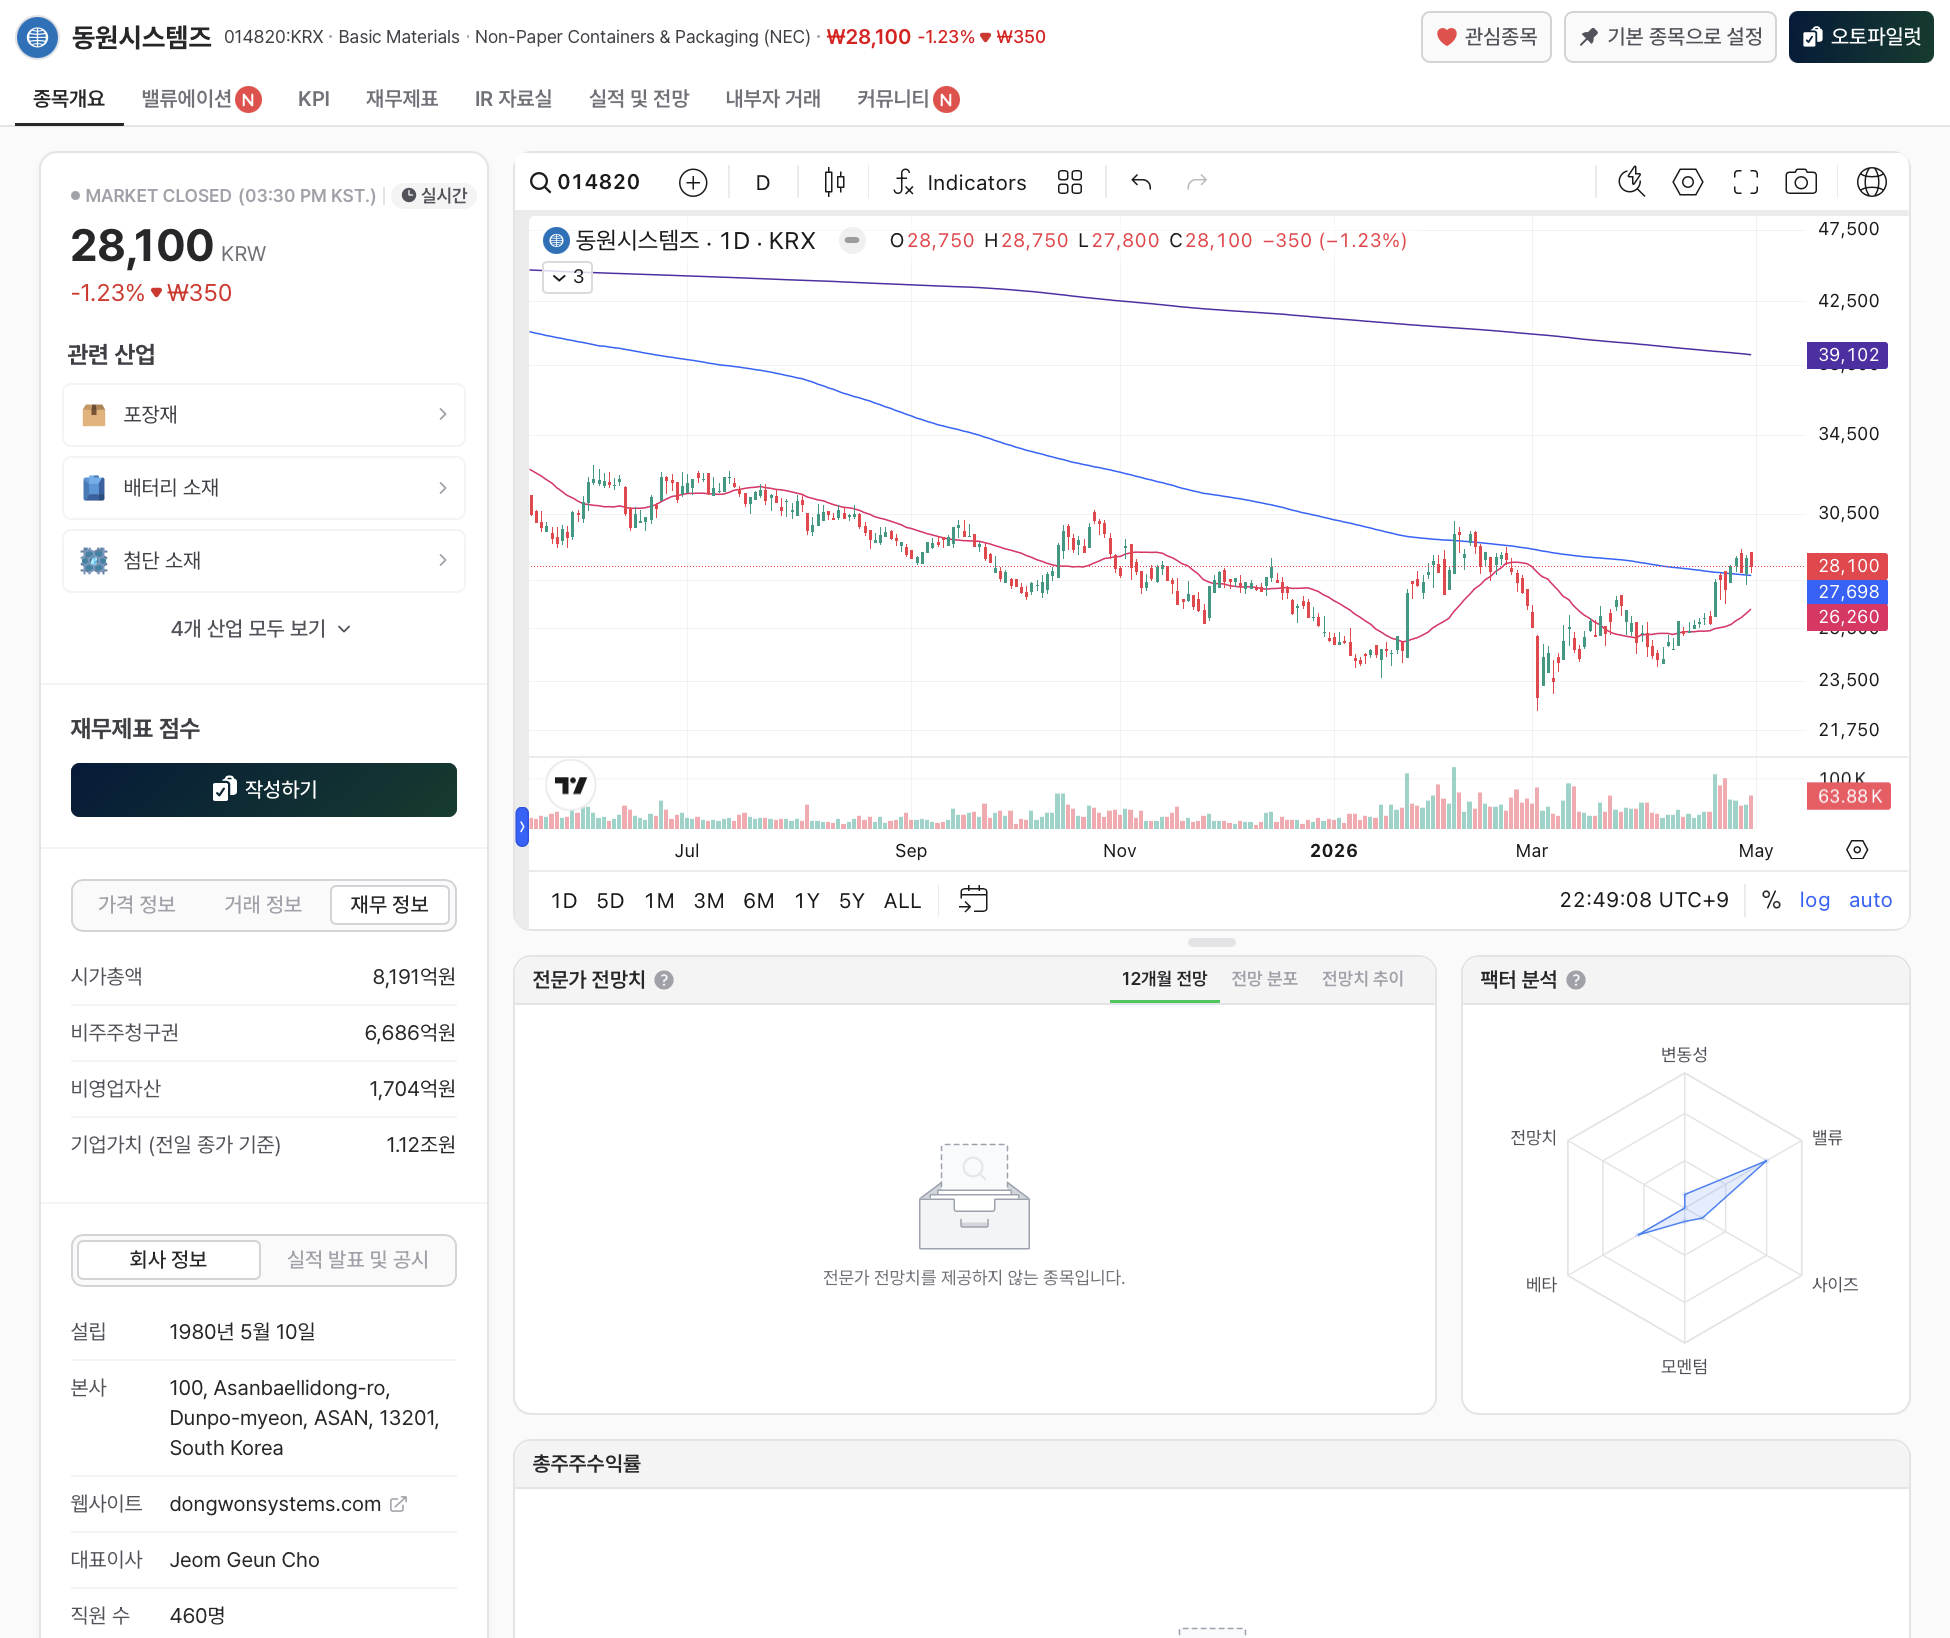The height and width of the screenshot is (1638, 1950).
Task: Open the globe language icon on chart toolbar
Action: (x=1872, y=182)
